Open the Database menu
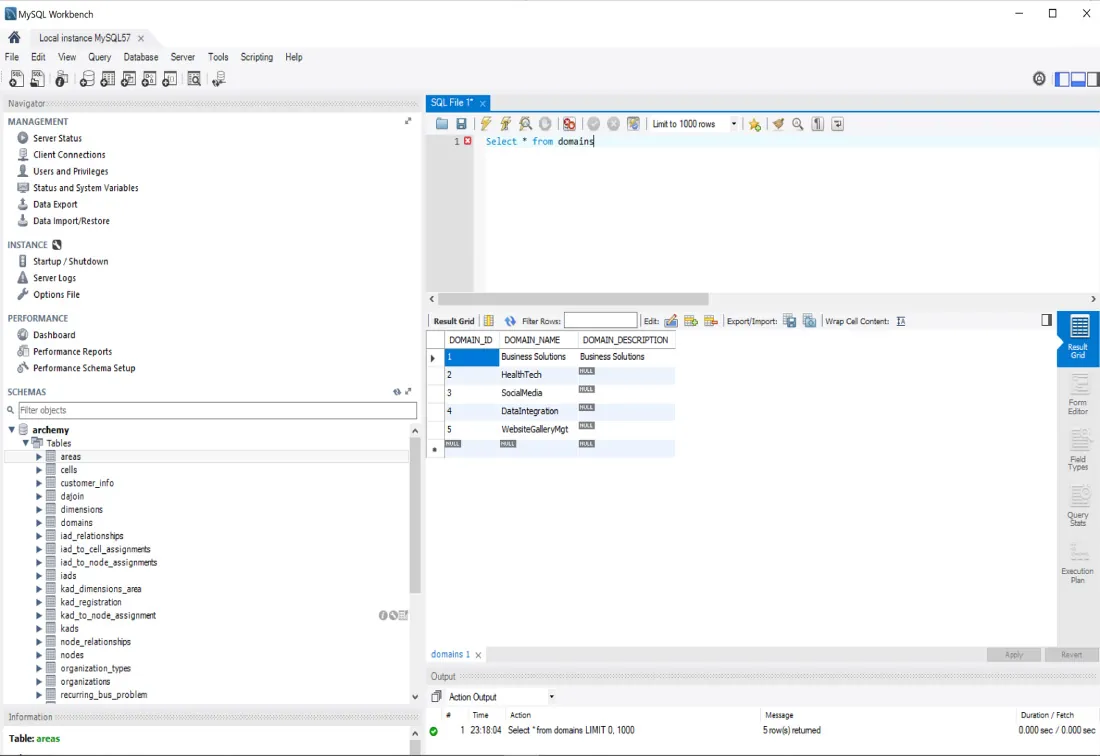This screenshot has height=756, width=1100. pos(140,57)
